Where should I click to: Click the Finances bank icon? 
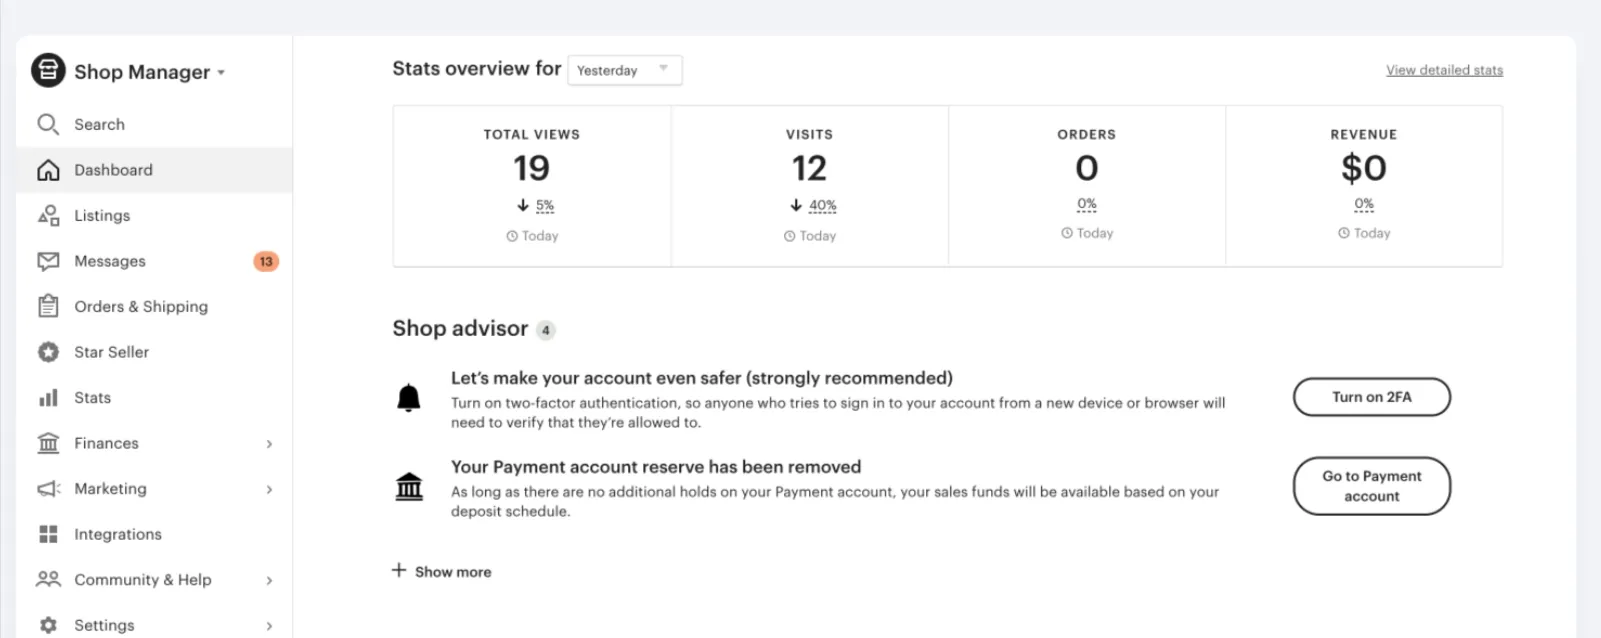click(48, 443)
